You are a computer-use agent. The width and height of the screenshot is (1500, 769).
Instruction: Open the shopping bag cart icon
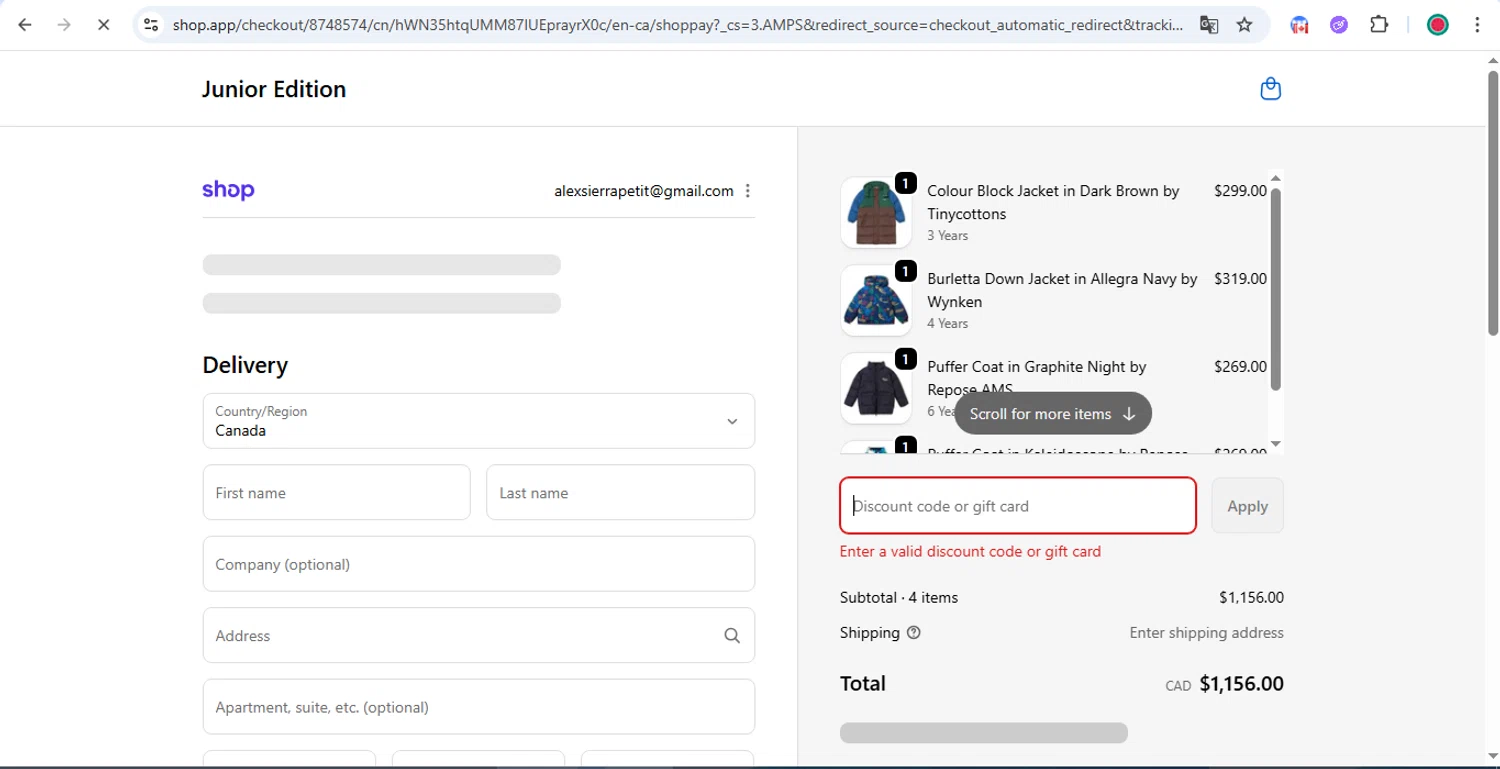click(1270, 89)
